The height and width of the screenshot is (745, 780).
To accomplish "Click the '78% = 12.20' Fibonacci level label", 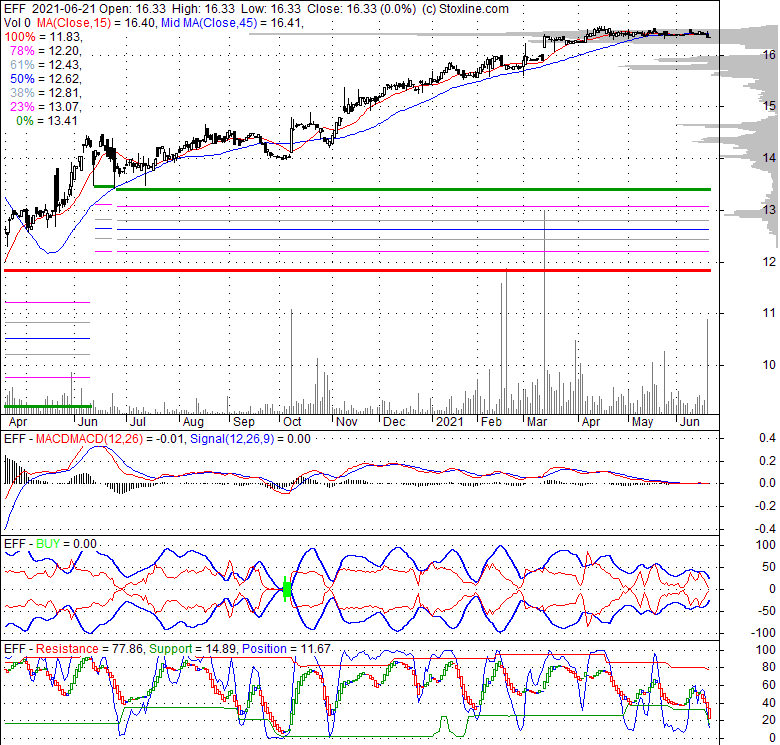I will [45, 51].
